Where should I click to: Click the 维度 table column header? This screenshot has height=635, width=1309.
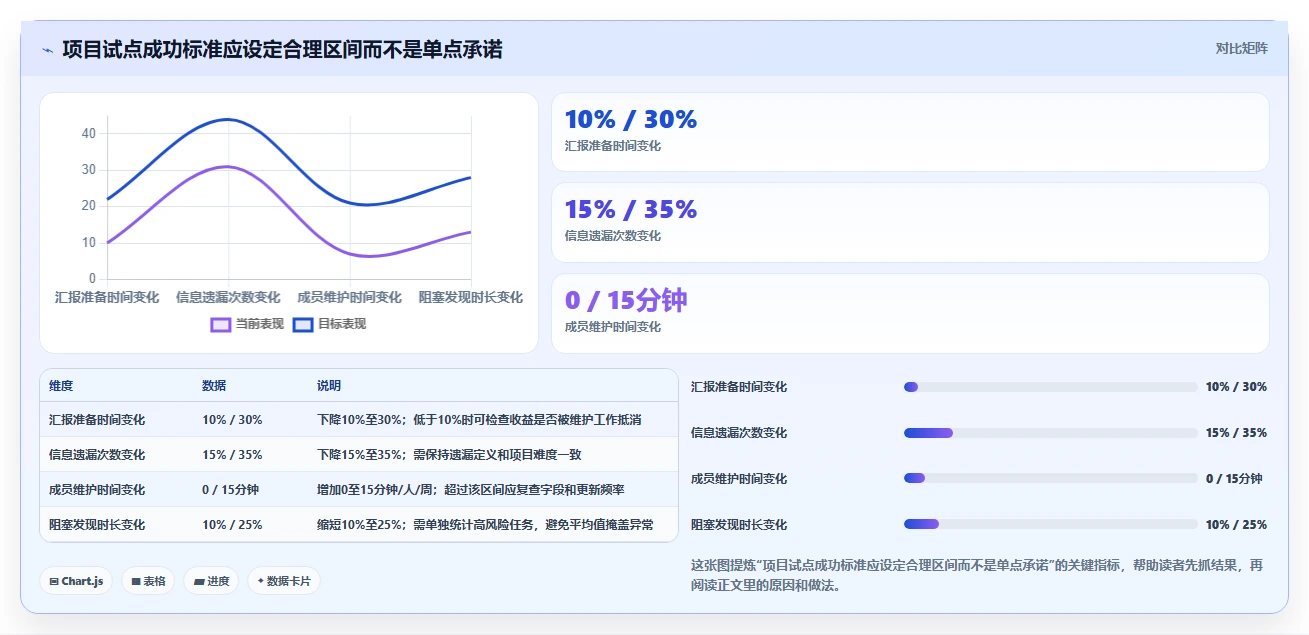tap(61, 386)
